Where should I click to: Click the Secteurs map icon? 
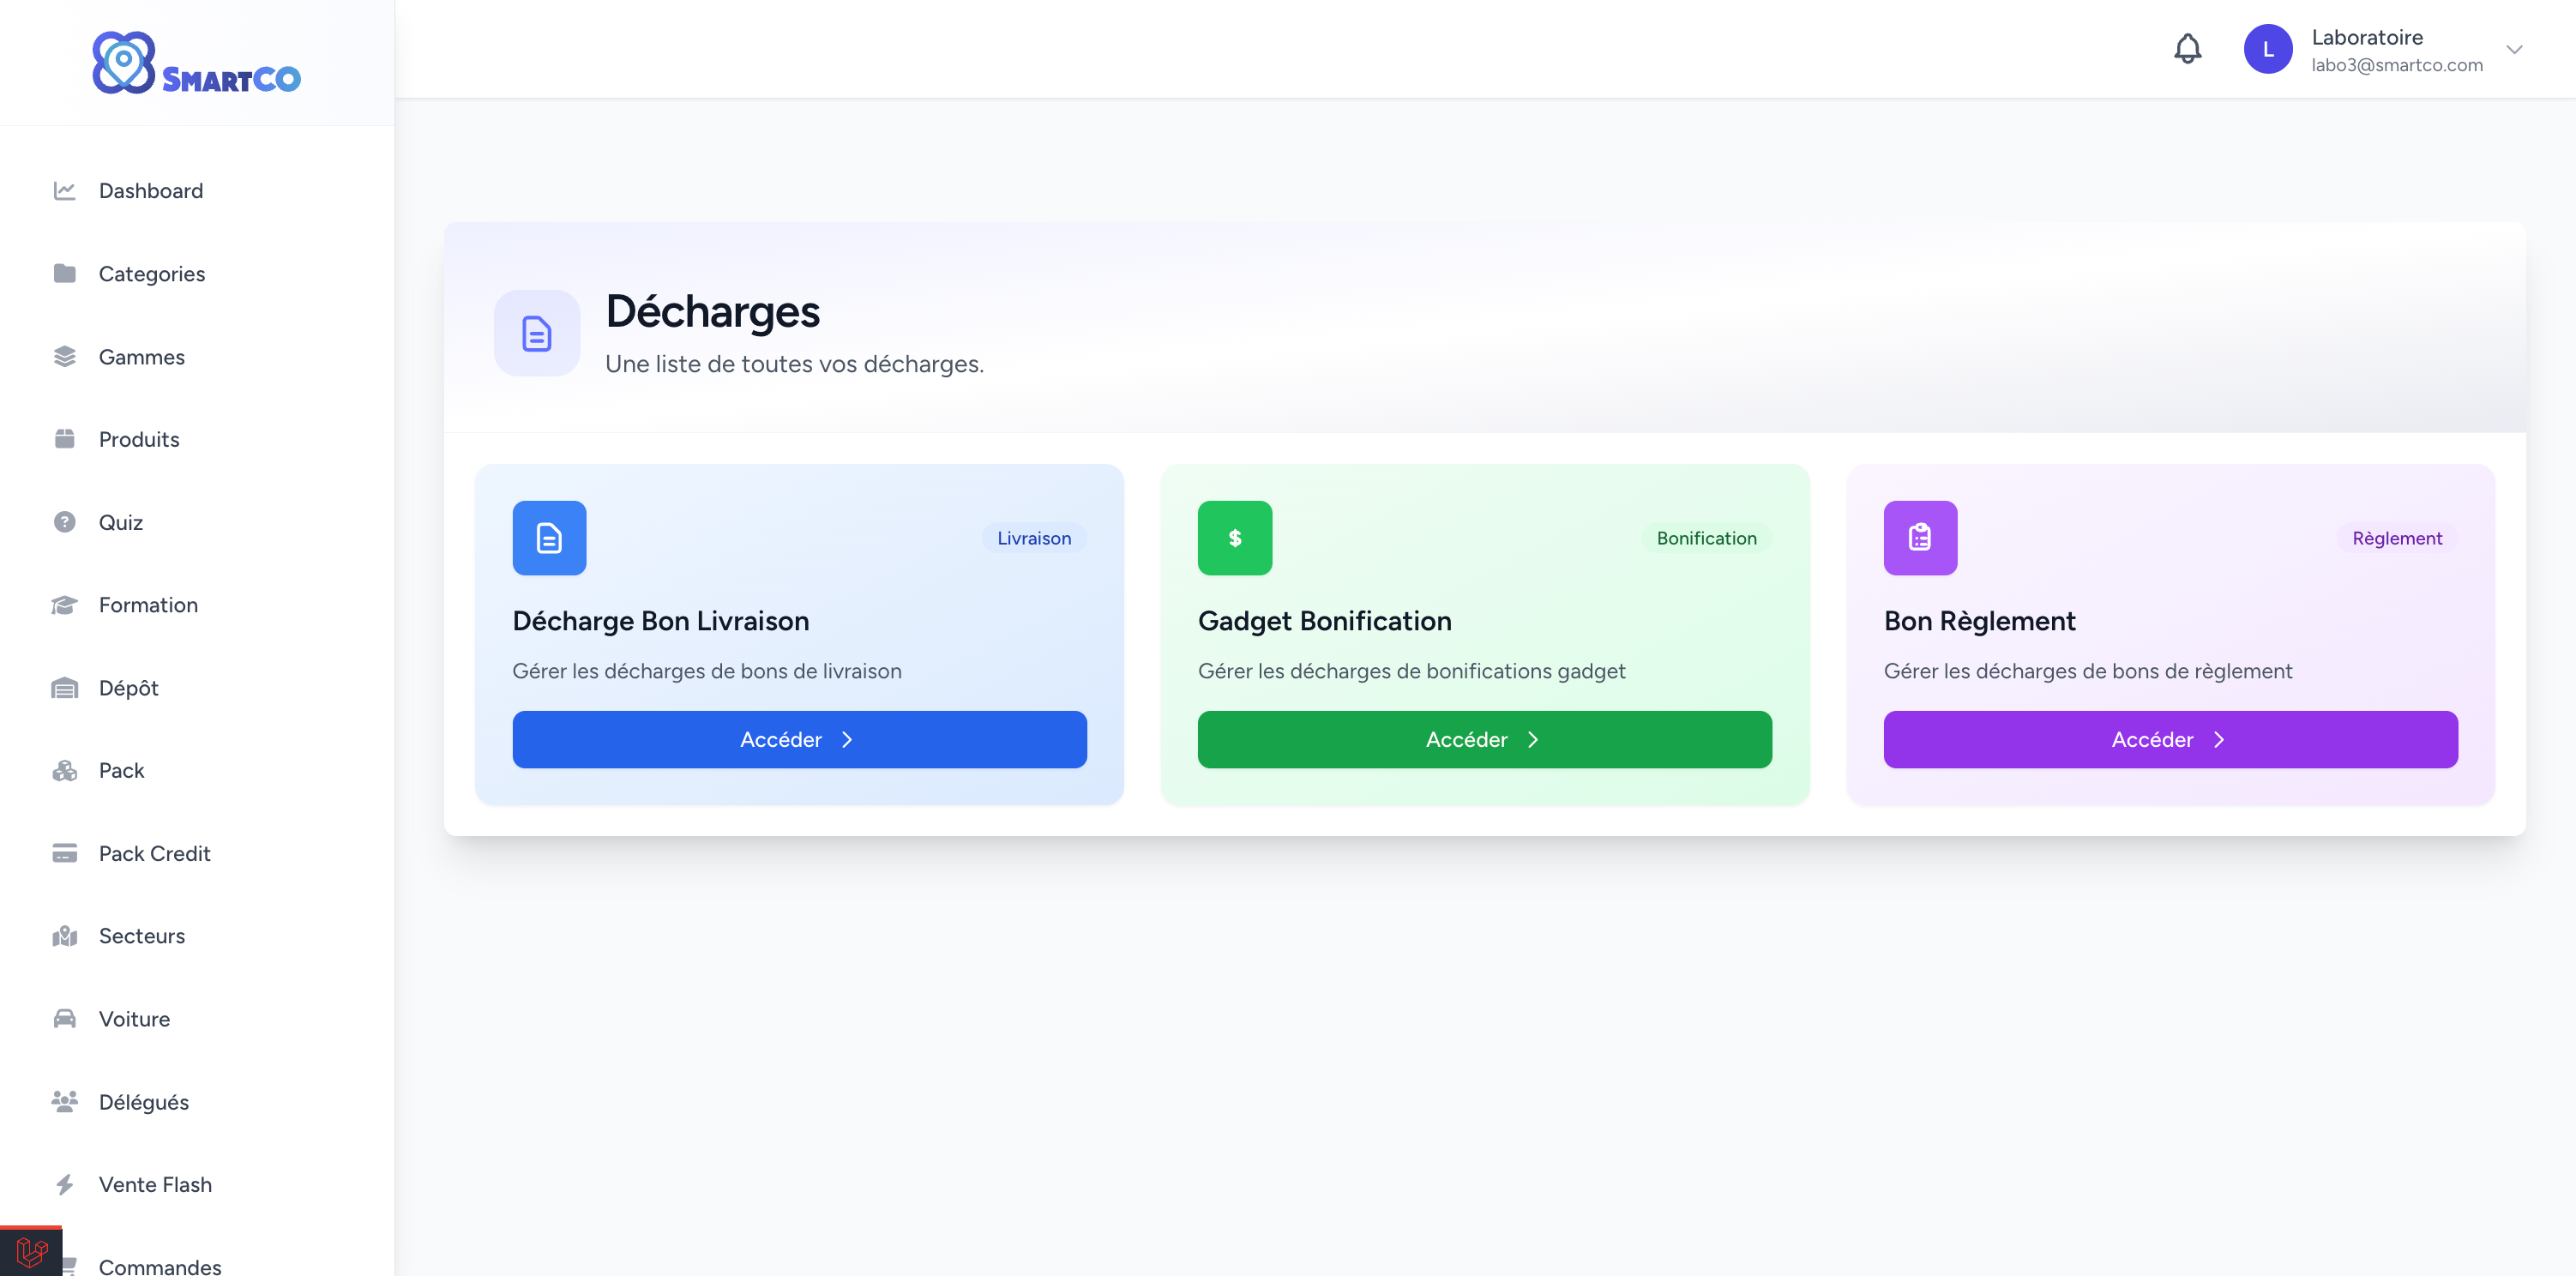(65, 936)
